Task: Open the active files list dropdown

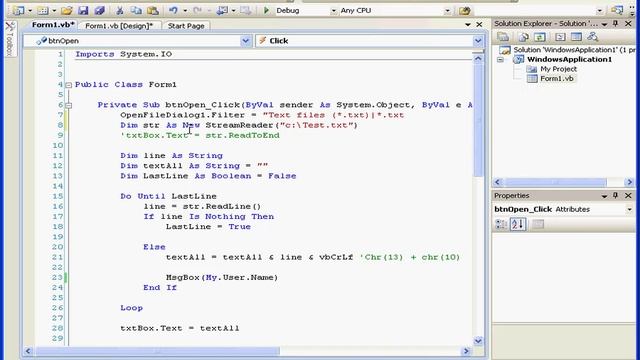Action: 468,25
